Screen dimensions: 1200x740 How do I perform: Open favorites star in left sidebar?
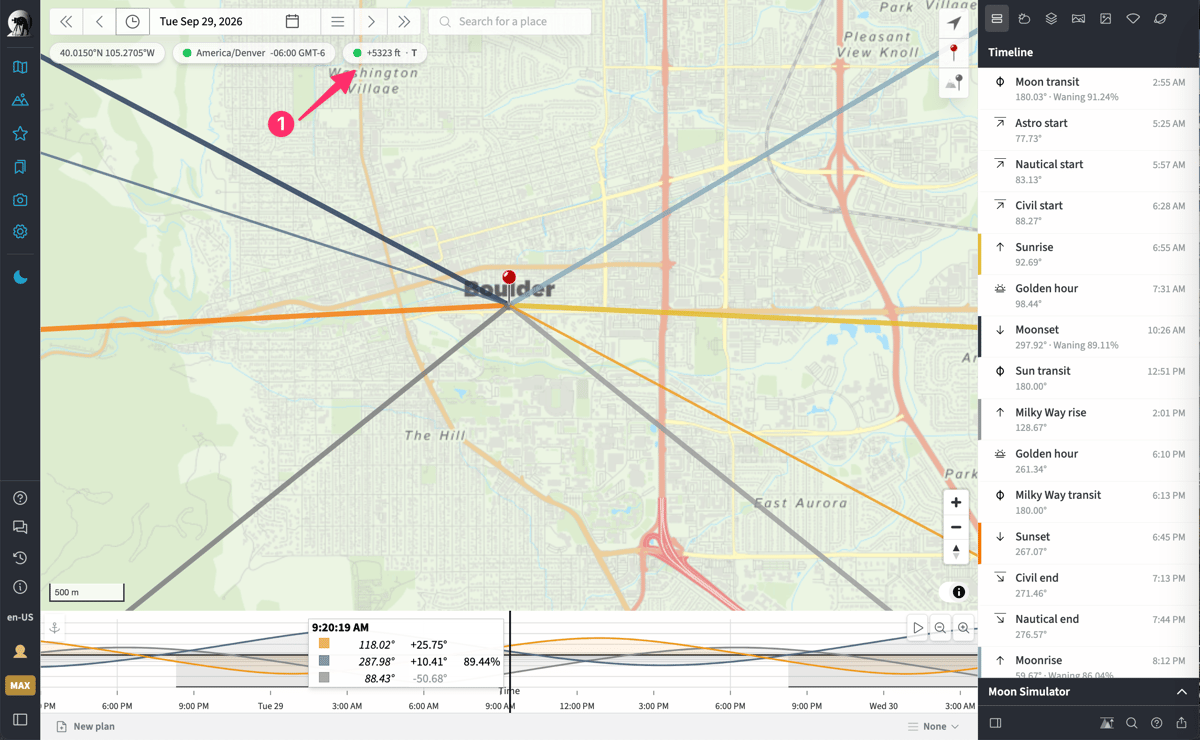click(x=20, y=133)
